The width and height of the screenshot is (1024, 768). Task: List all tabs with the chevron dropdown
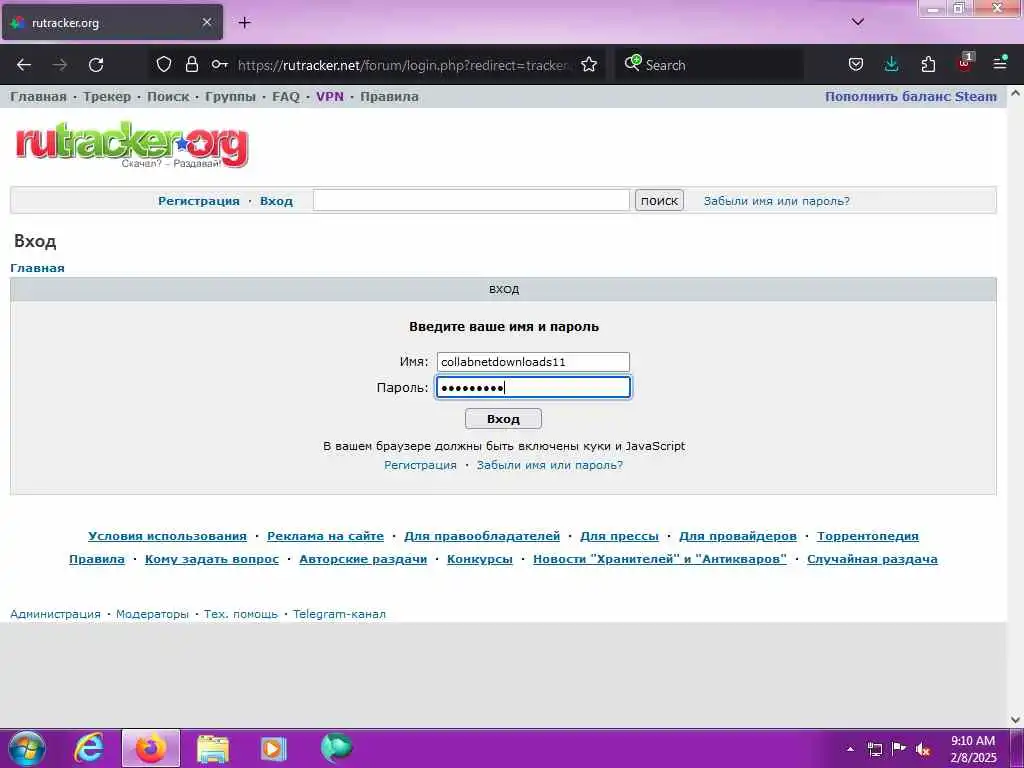pos(858,22)
